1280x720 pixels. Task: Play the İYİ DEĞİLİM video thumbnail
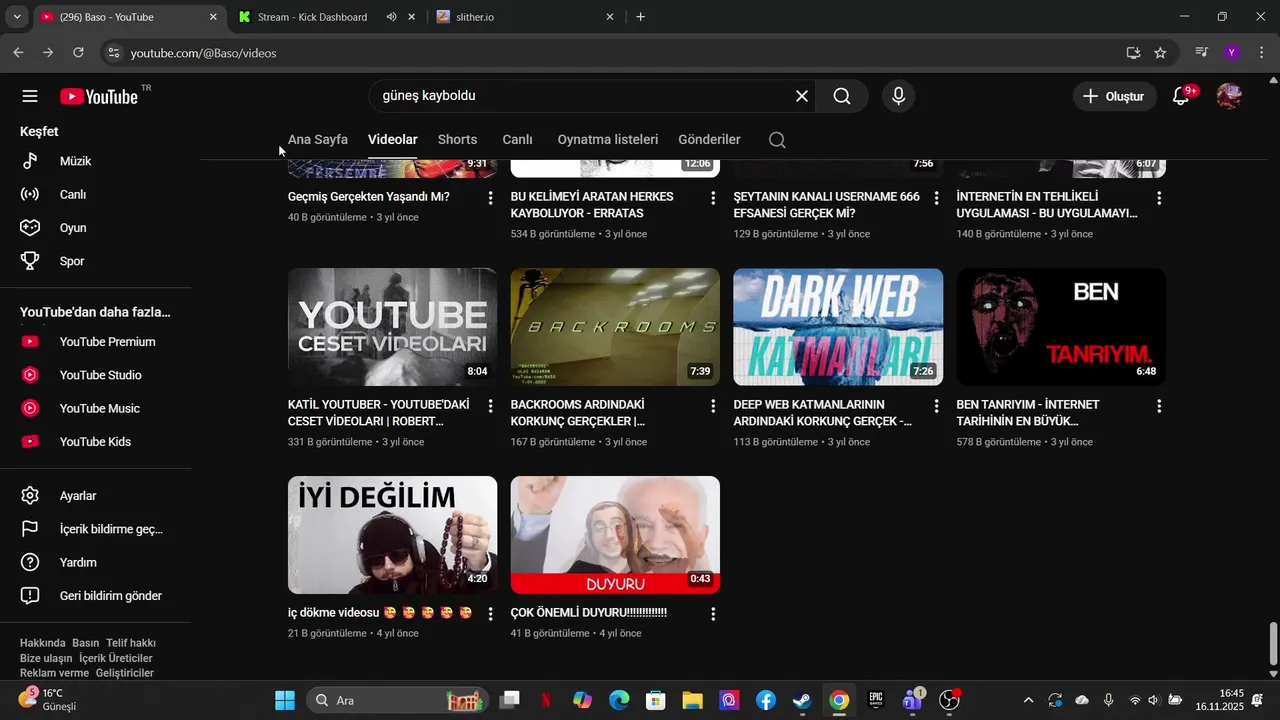click(x=392, y=535)
